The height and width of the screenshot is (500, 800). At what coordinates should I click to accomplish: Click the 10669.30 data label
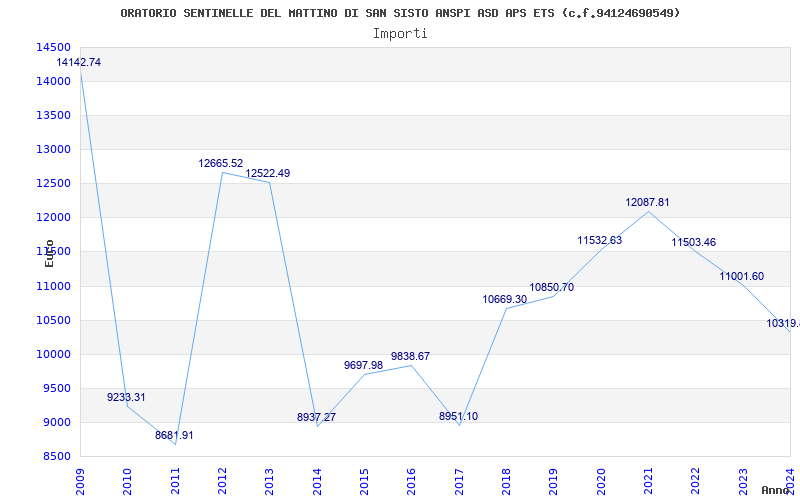click(505, 299)
